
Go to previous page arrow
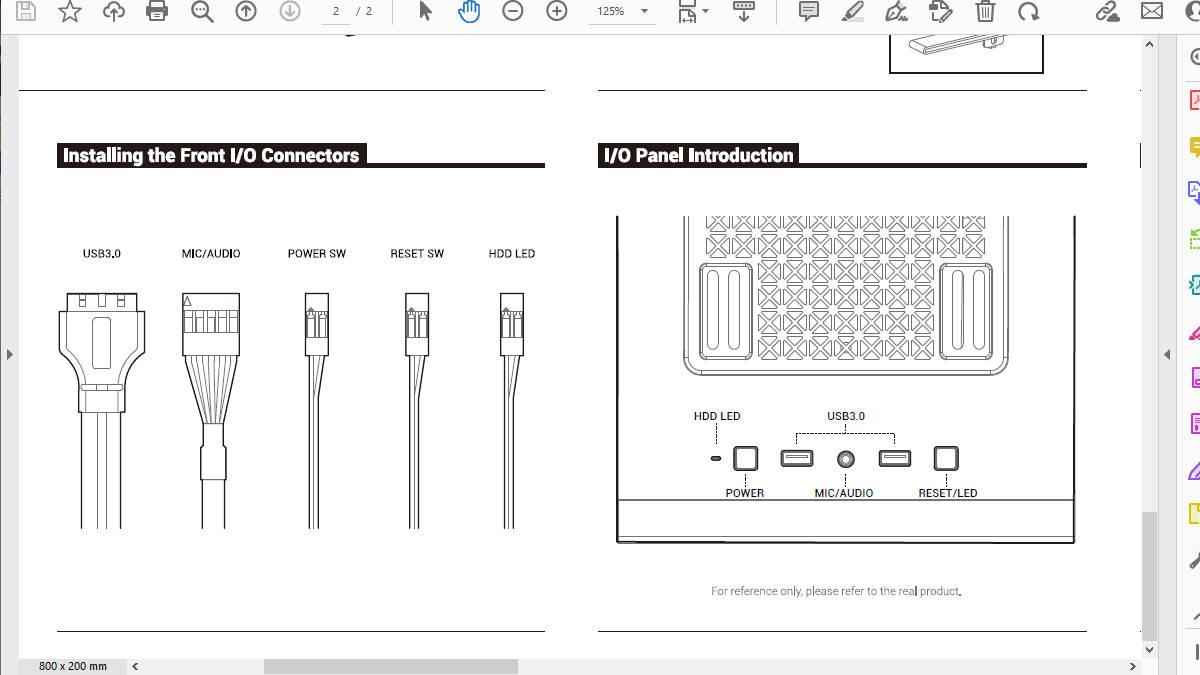pyautogui.click(x=245, y=12)
